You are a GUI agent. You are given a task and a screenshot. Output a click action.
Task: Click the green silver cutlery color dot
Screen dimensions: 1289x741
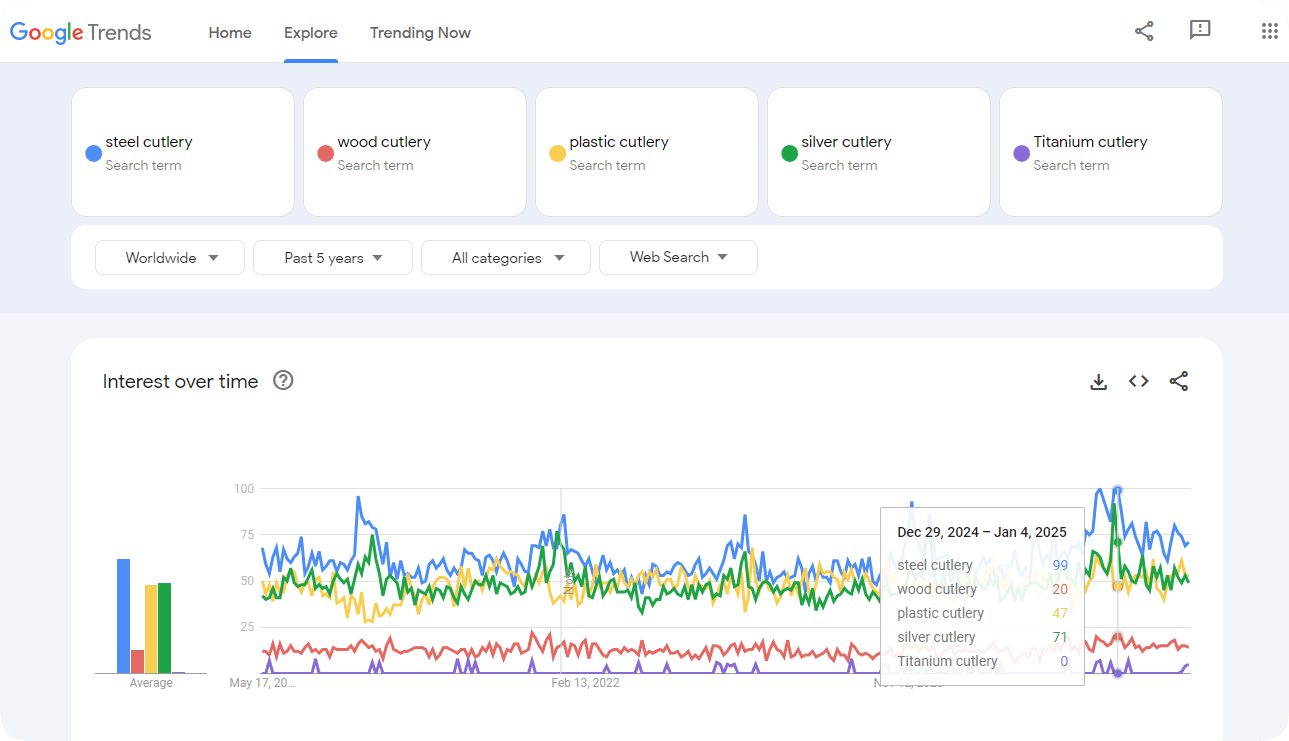click(x=789, y=153)
